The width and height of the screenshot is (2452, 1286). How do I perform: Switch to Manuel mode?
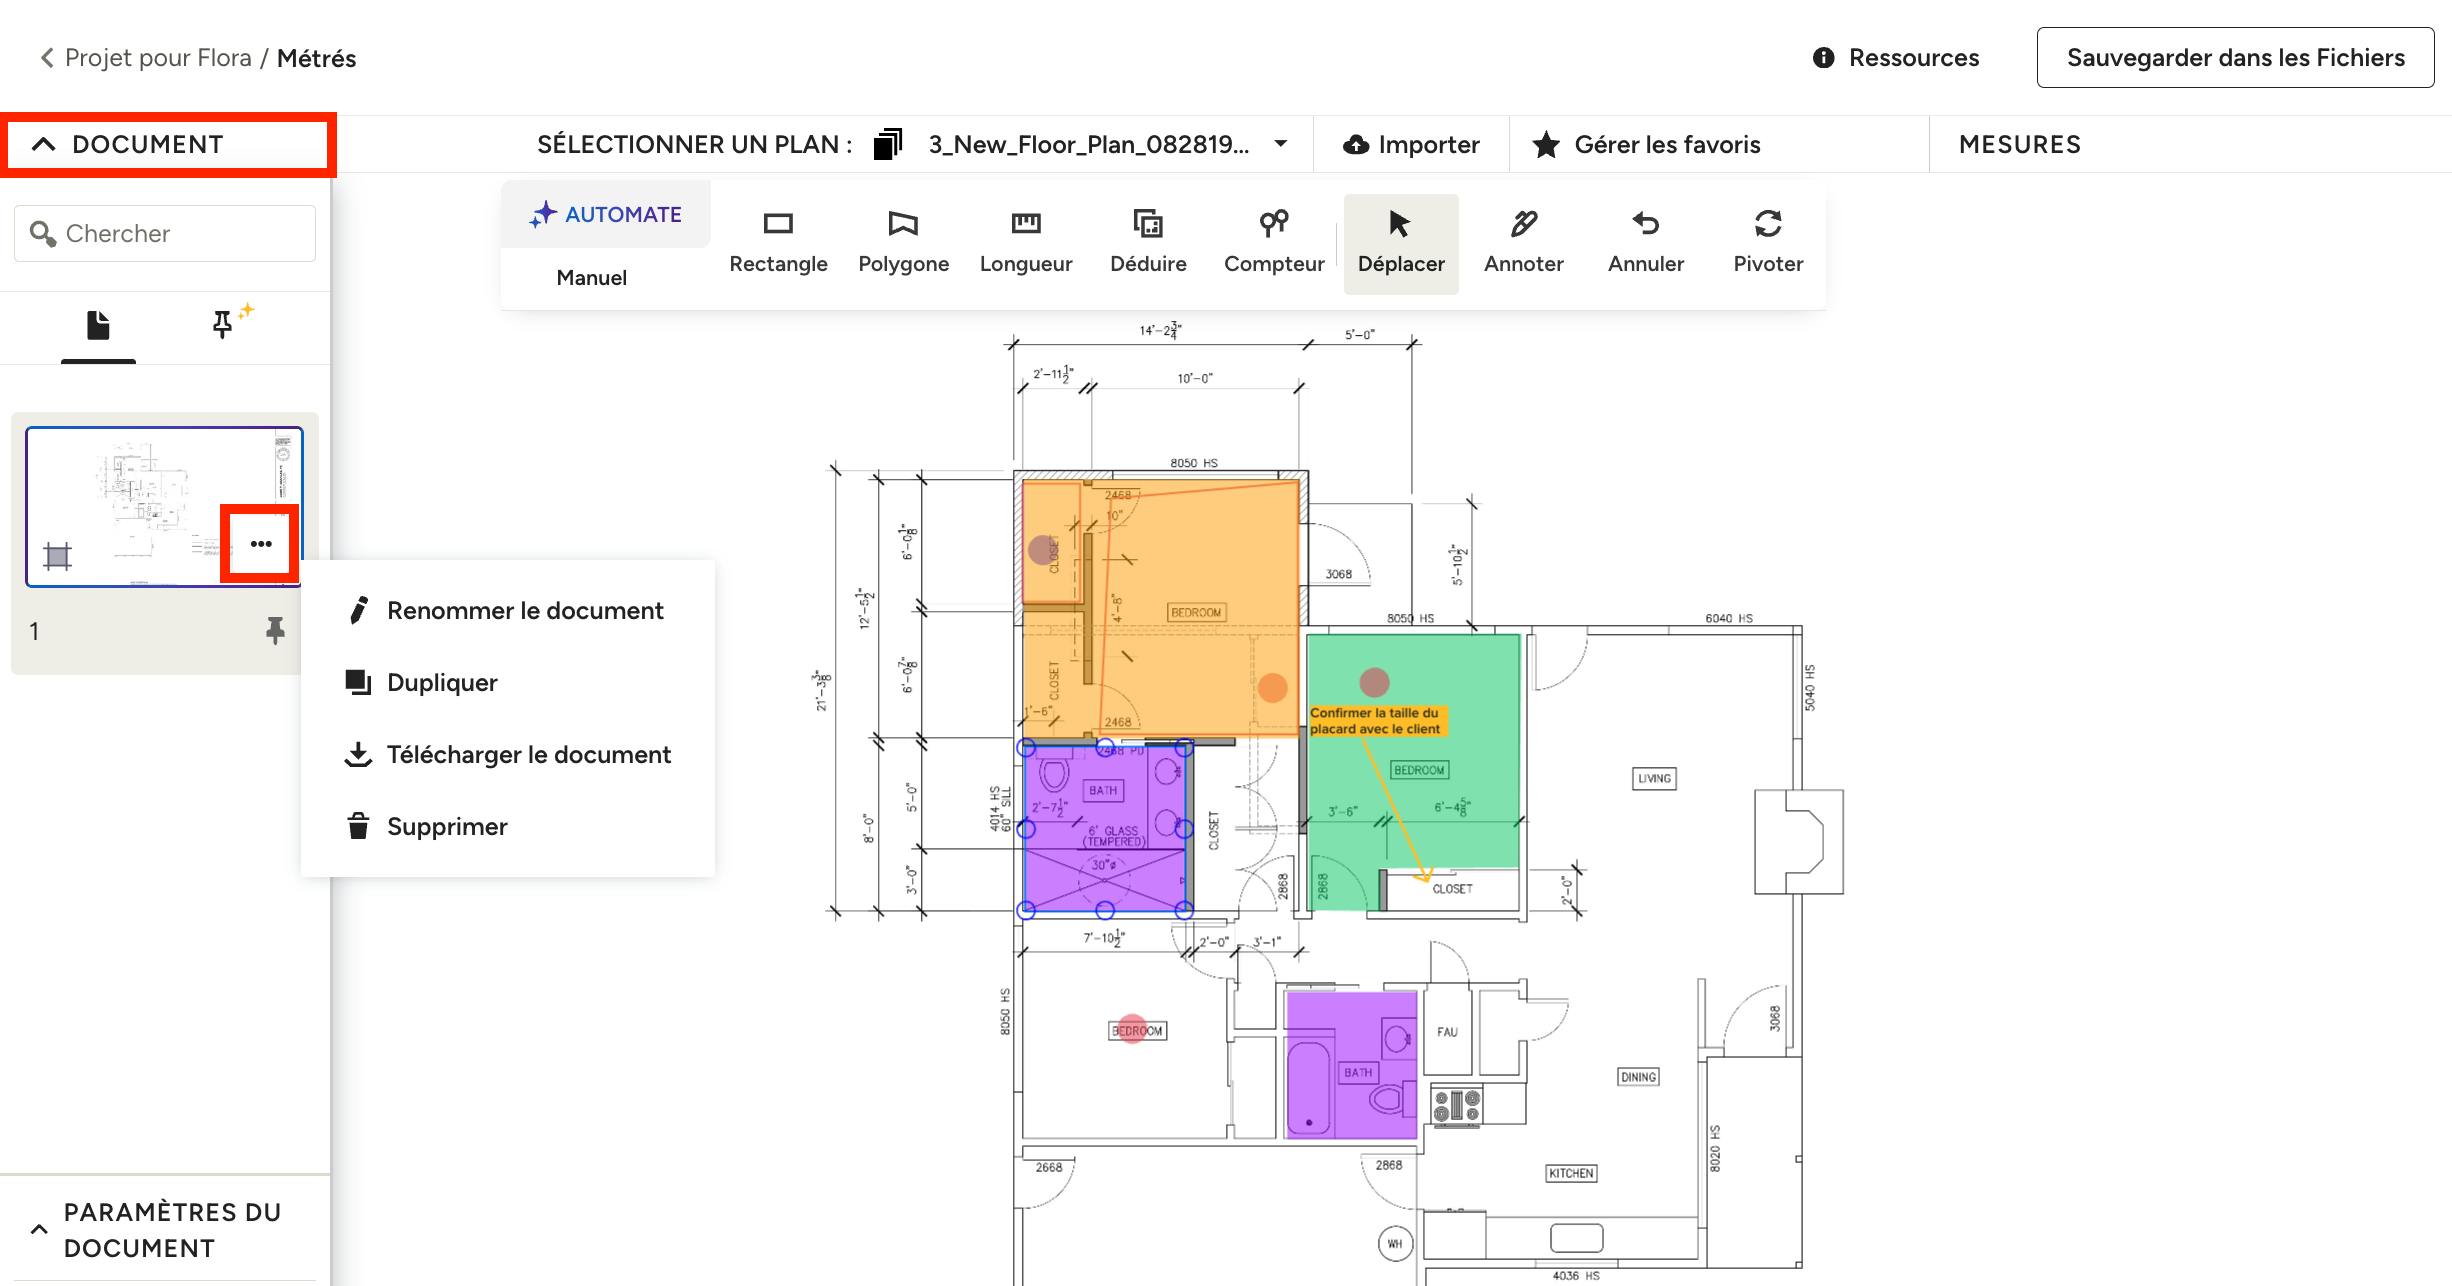point(591,278)
